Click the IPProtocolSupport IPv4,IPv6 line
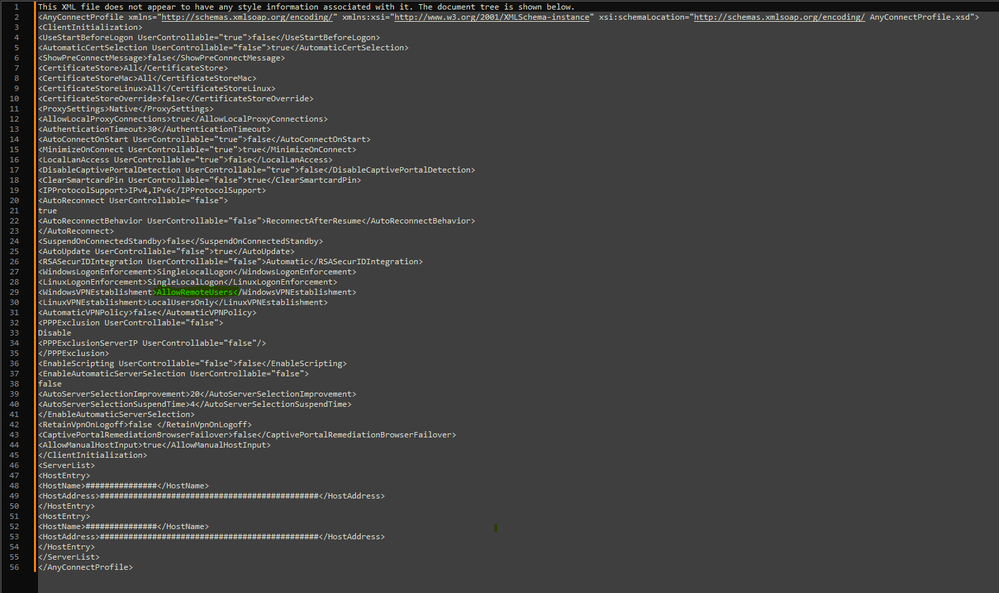The image size is (999, 593). (151, 190)
